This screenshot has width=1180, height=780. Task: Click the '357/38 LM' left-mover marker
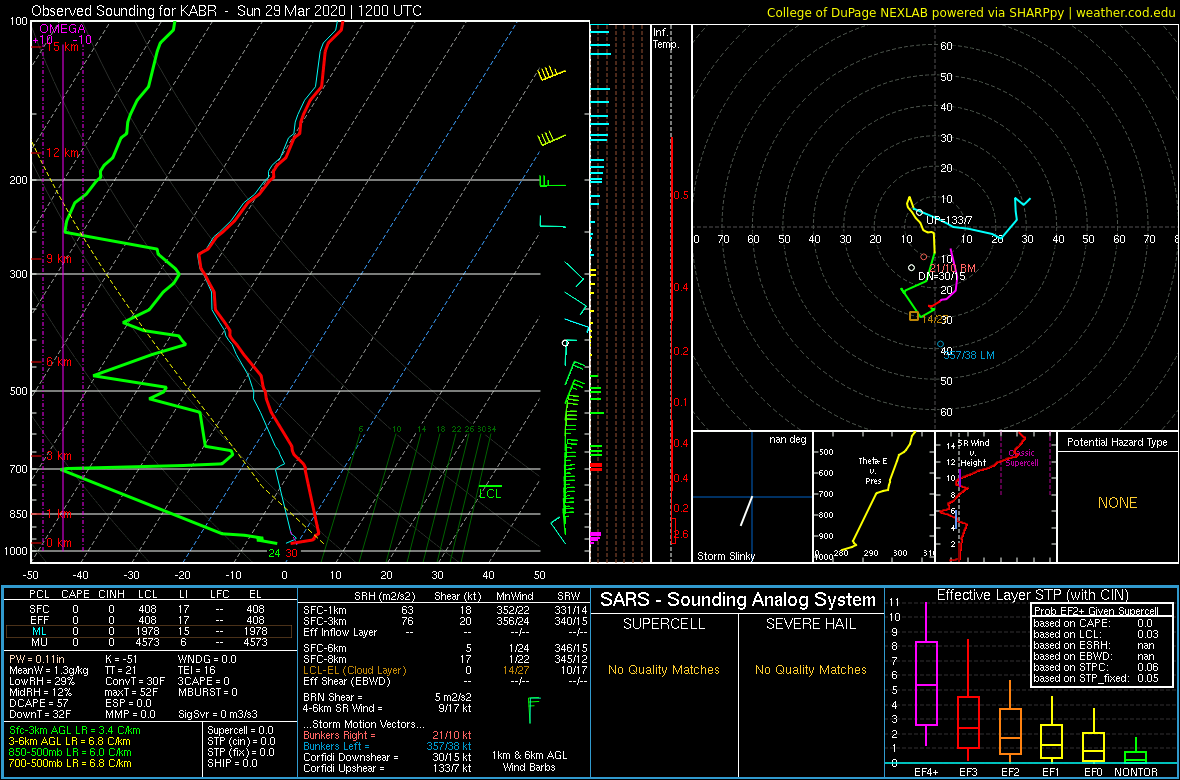pos(969,354)
